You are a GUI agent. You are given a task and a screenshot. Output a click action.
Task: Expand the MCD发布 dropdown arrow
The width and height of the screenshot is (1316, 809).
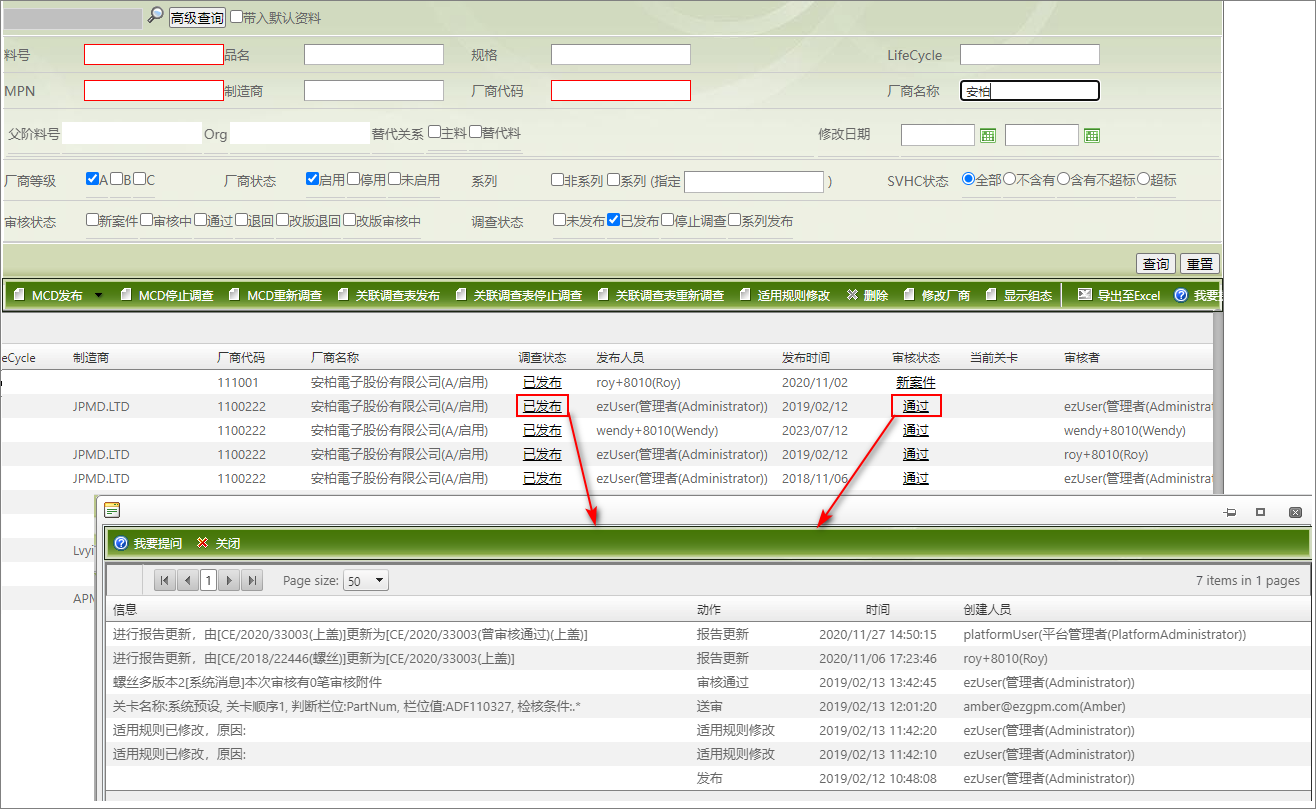[98, 295]
